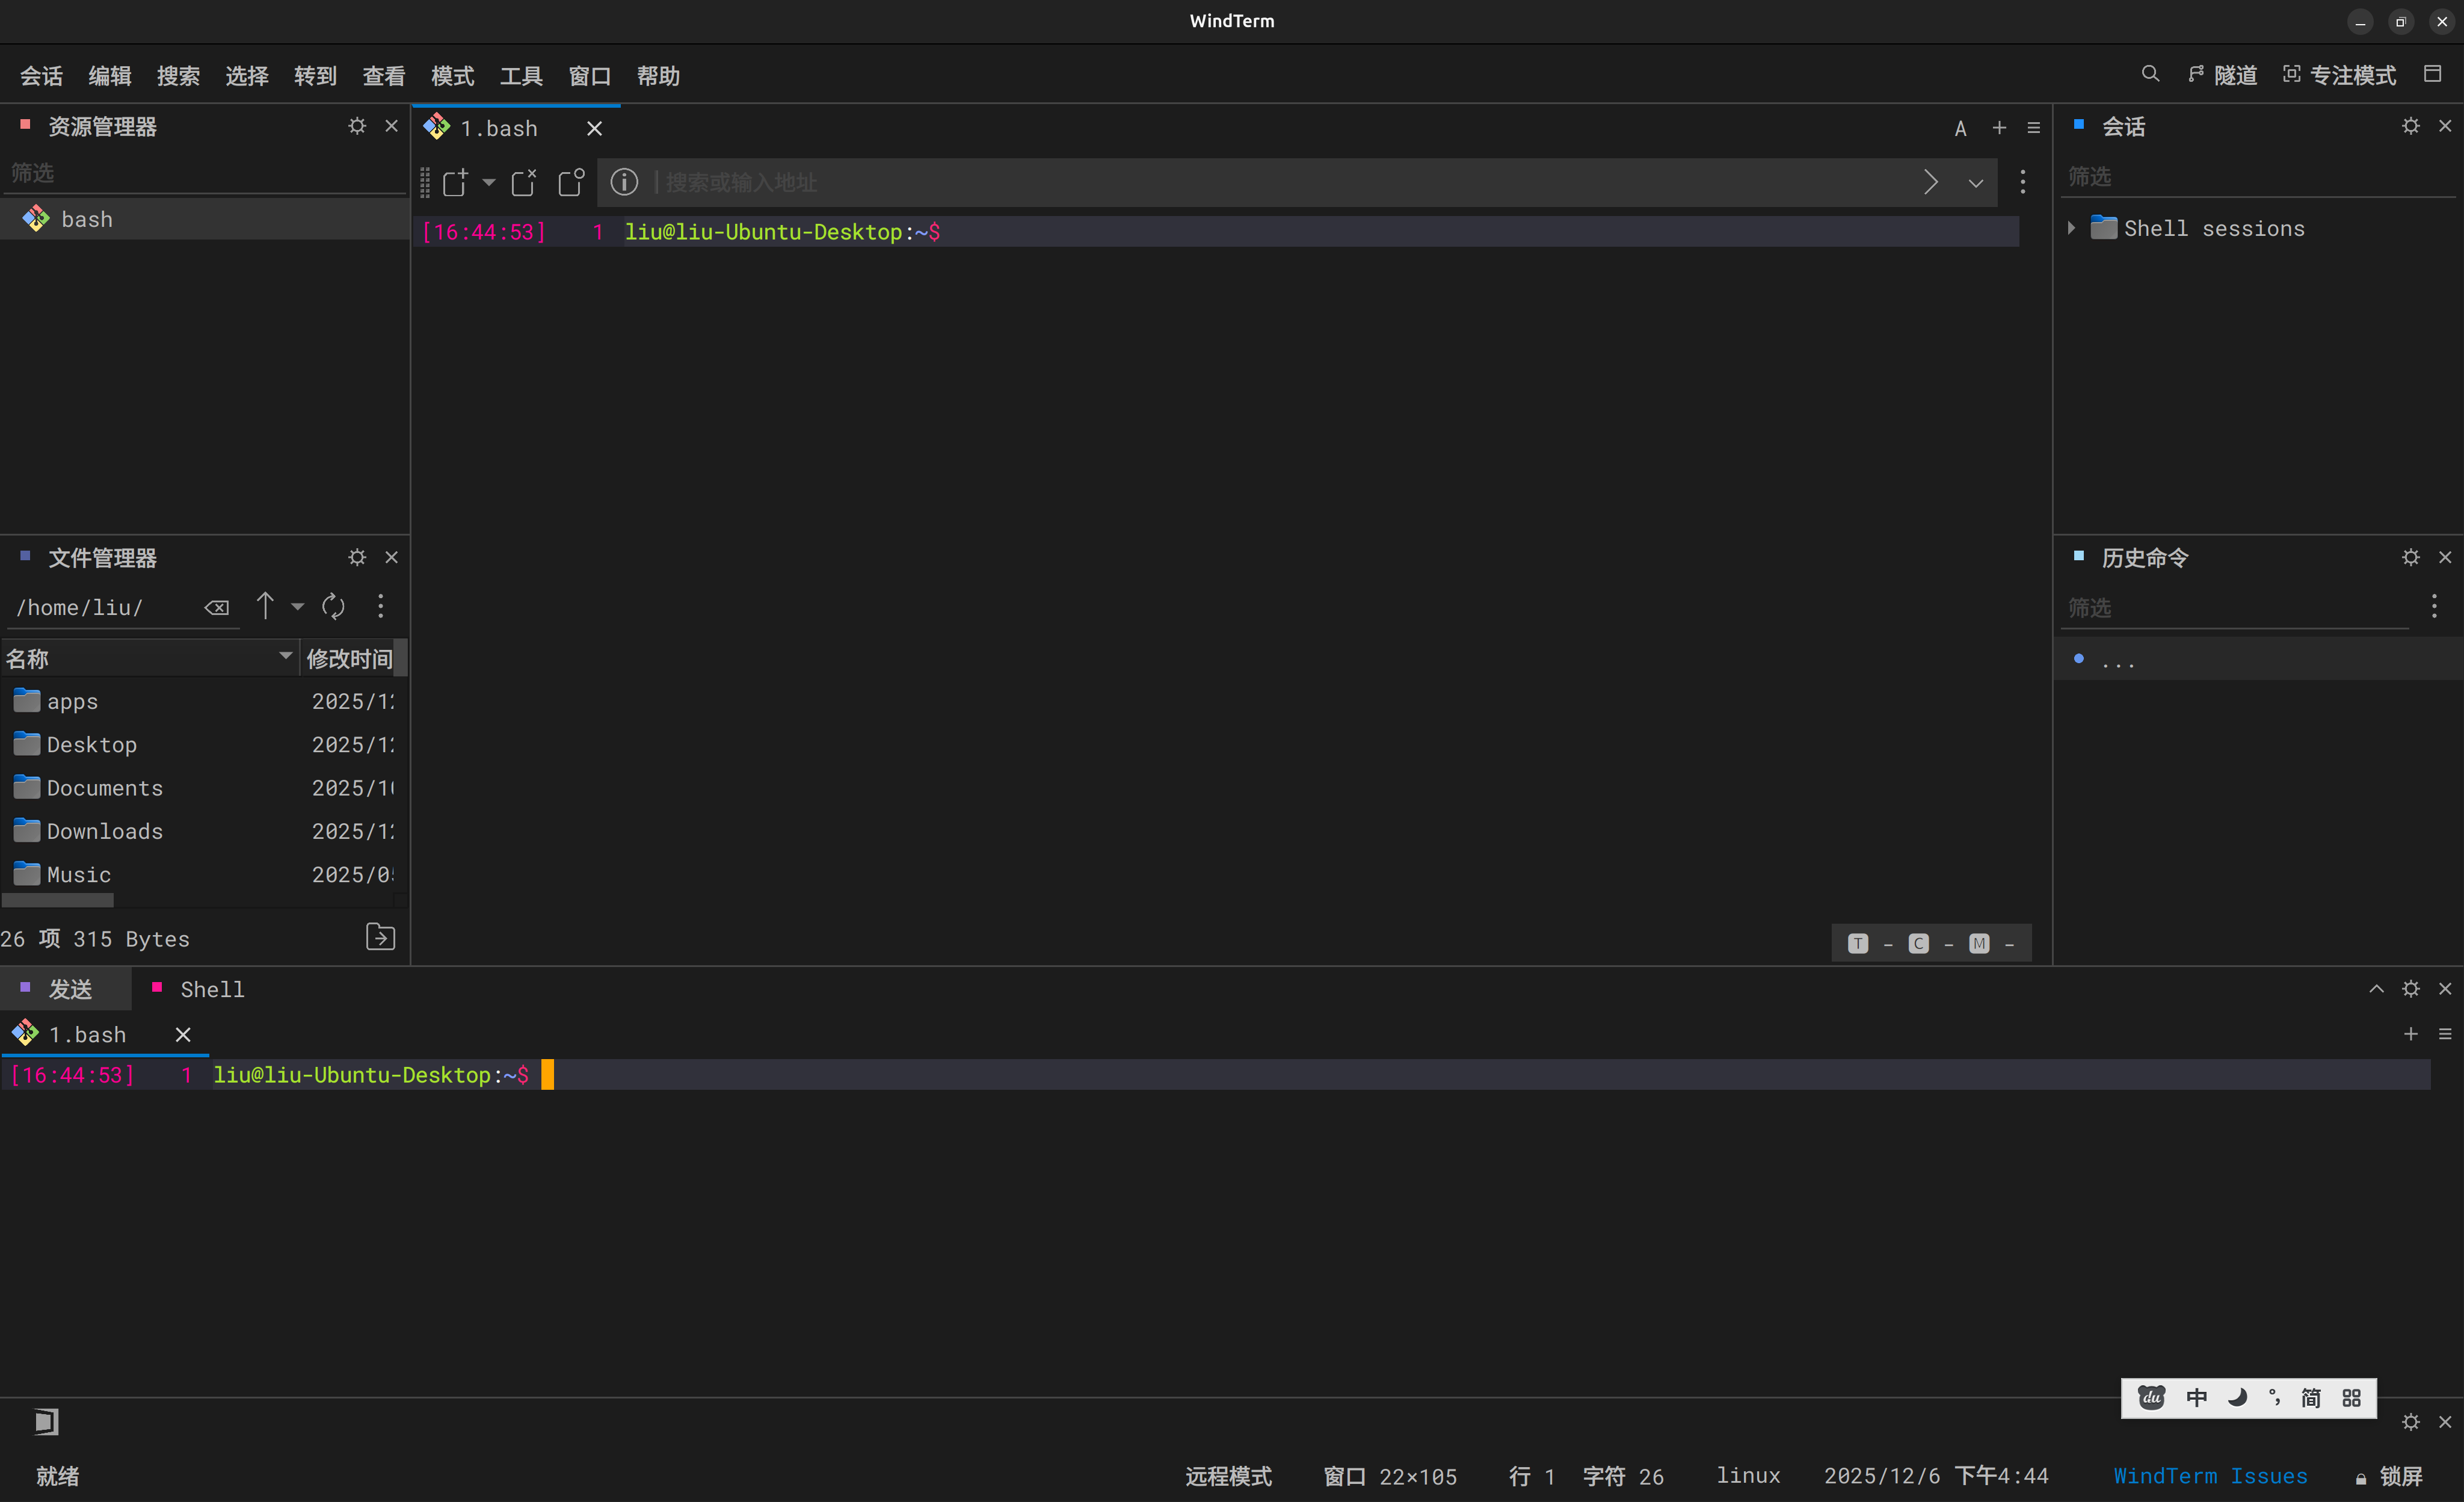Refresh the file manager listing

333,606
